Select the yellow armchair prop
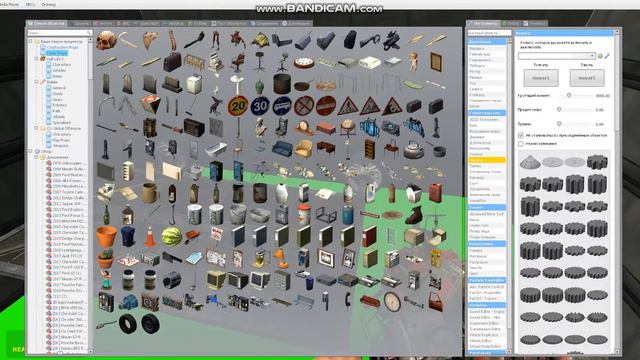This screenshot has height=360, width=640. coord(304,149)
